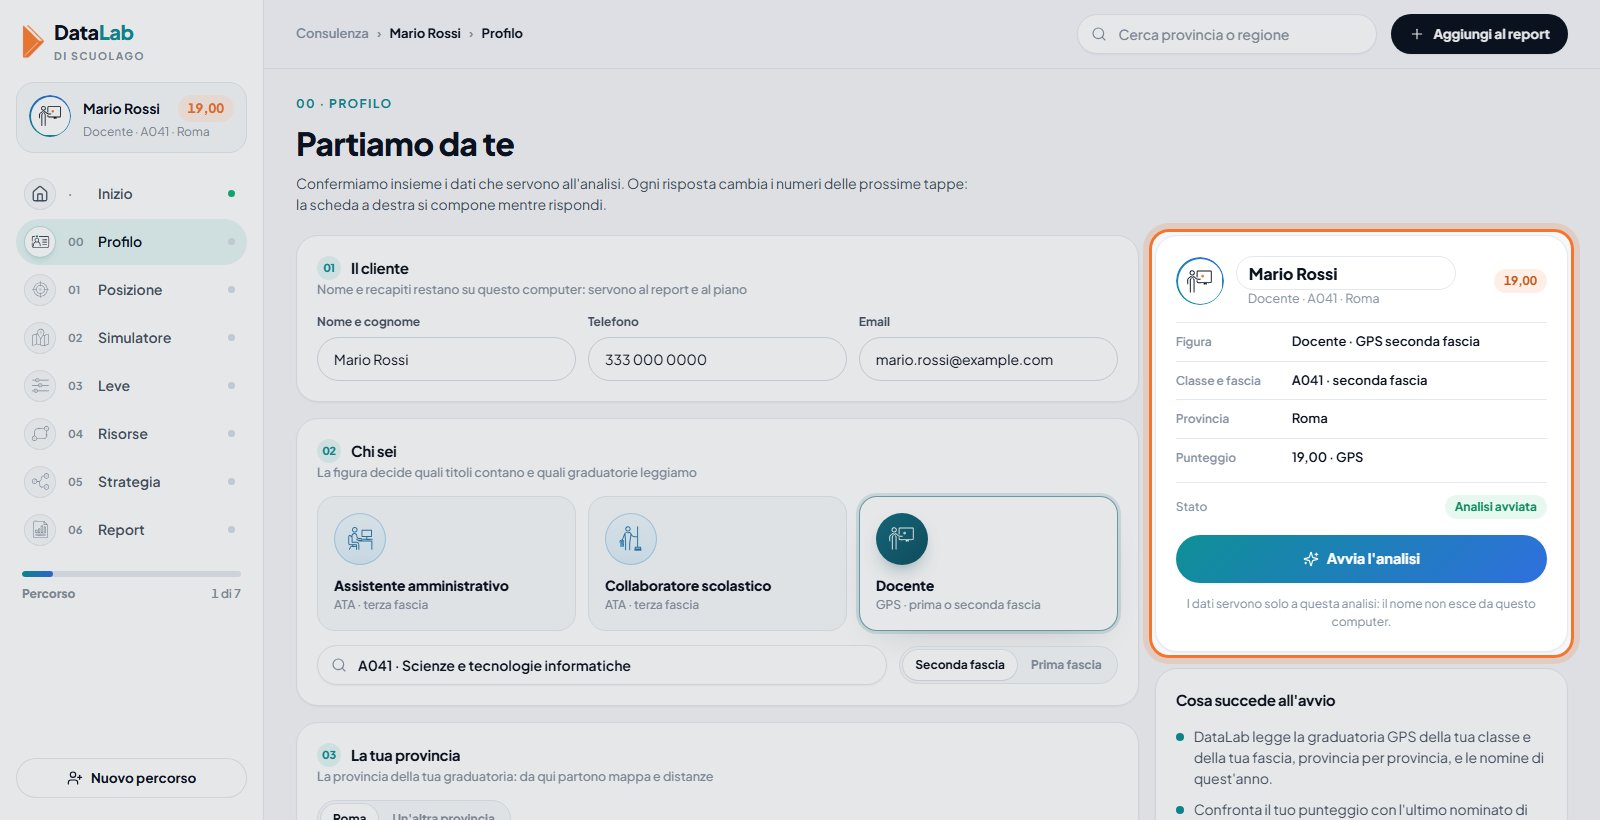Click the Risorse route icon in sidebar
This screenshot has height=820, width=1600.
[x=40, y=434]
